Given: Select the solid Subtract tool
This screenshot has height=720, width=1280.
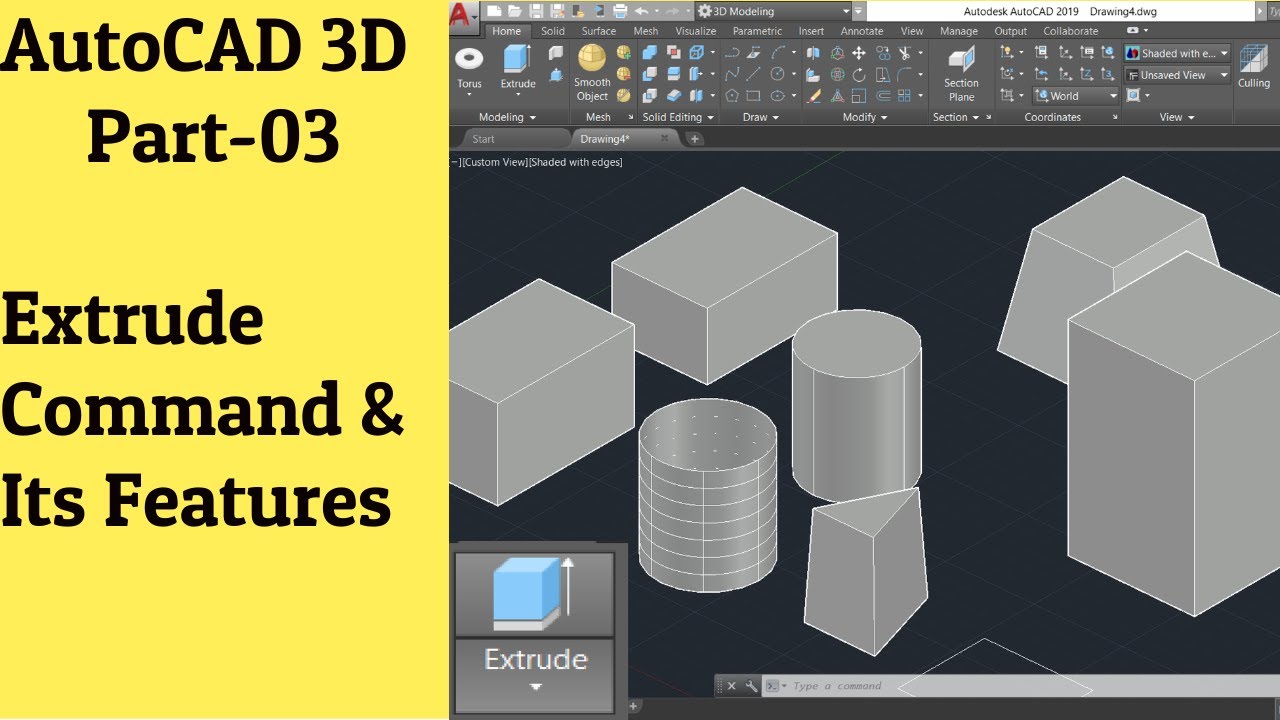Looking at the screenshot, I should 649,74.
